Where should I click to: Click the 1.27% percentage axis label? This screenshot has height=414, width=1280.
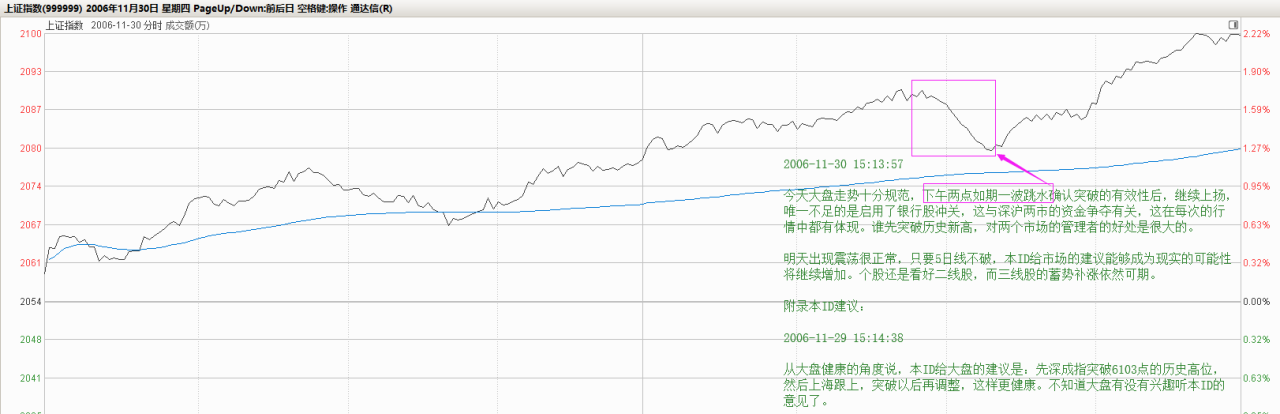1255,149
